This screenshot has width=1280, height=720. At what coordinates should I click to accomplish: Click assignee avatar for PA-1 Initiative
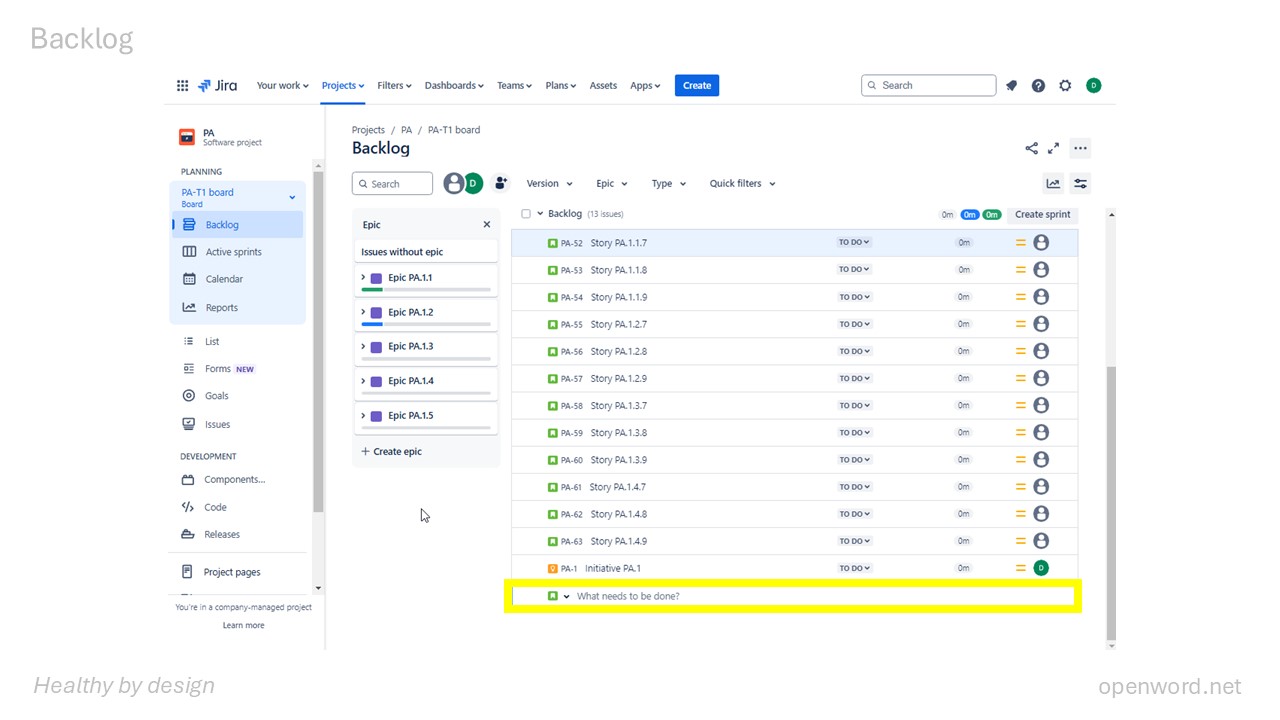(x=1041, y=568)
